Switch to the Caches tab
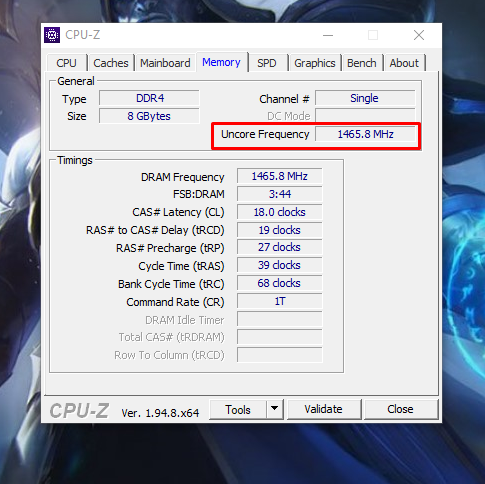This screenshot has height=484, width=485. click(x=111, y=63)
